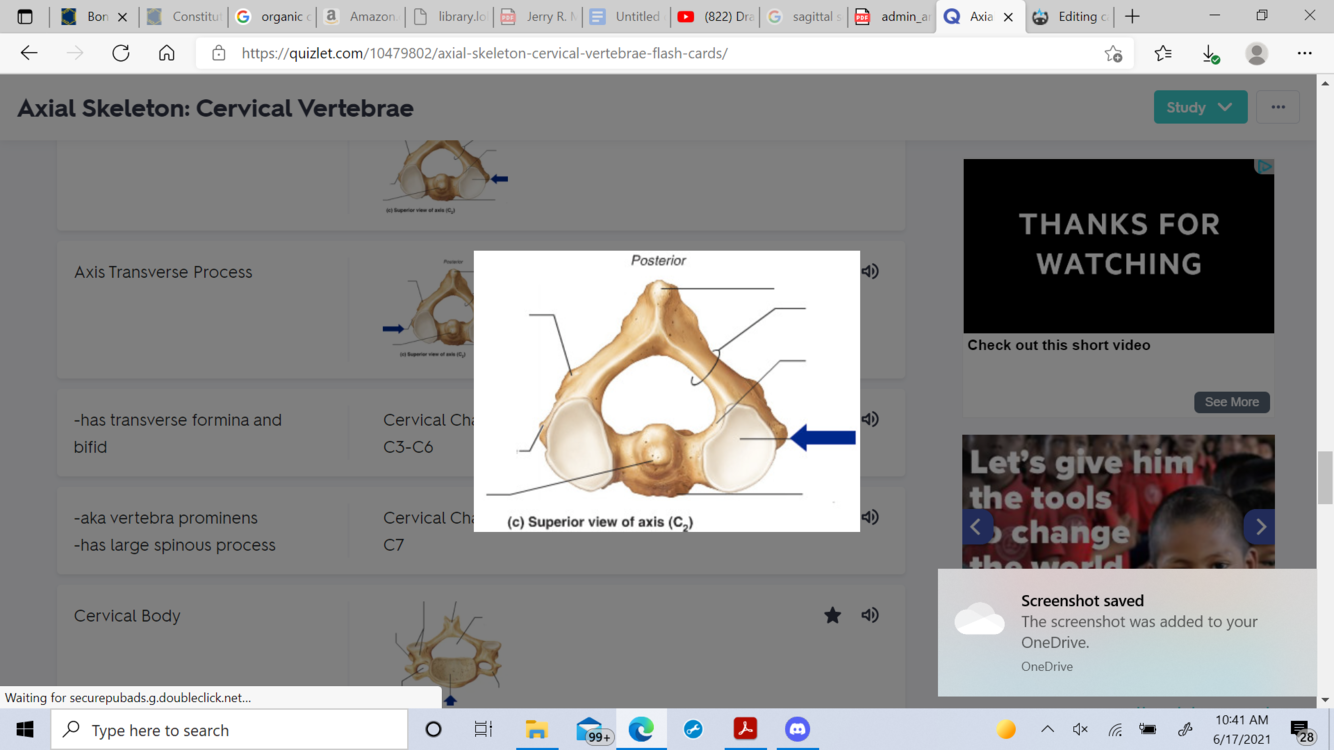Switch to the library.lol tab
This screenshot has height=750, width=1334.
(449, 16)
